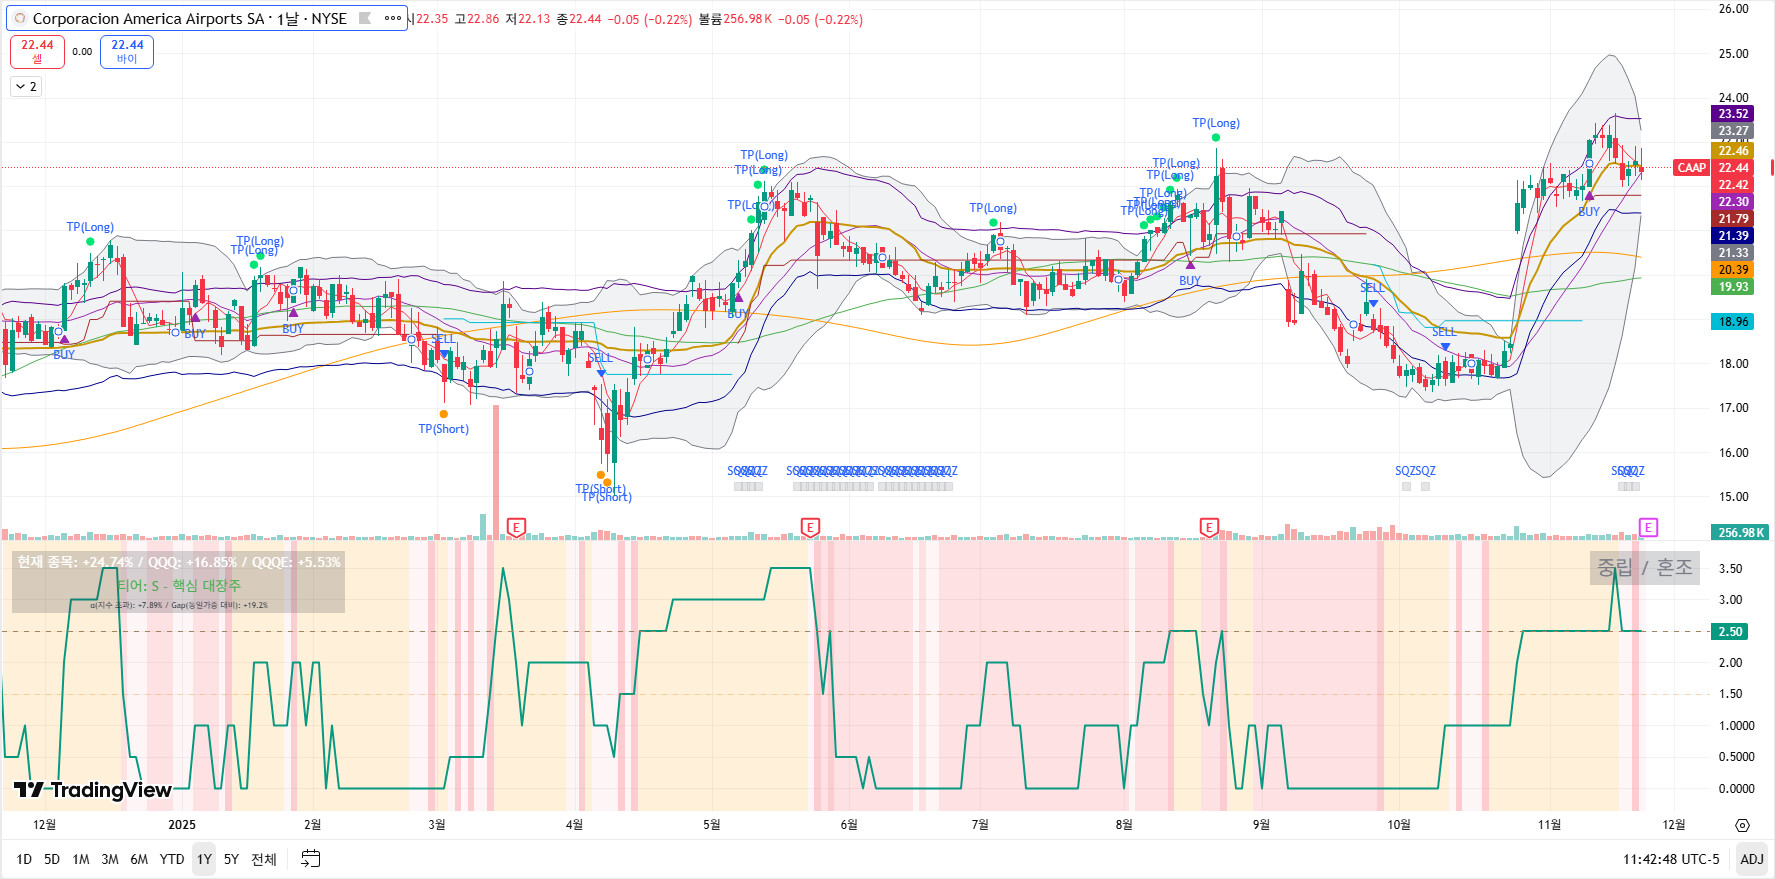Click the 8월 label on the time axis

(1124, 825)
